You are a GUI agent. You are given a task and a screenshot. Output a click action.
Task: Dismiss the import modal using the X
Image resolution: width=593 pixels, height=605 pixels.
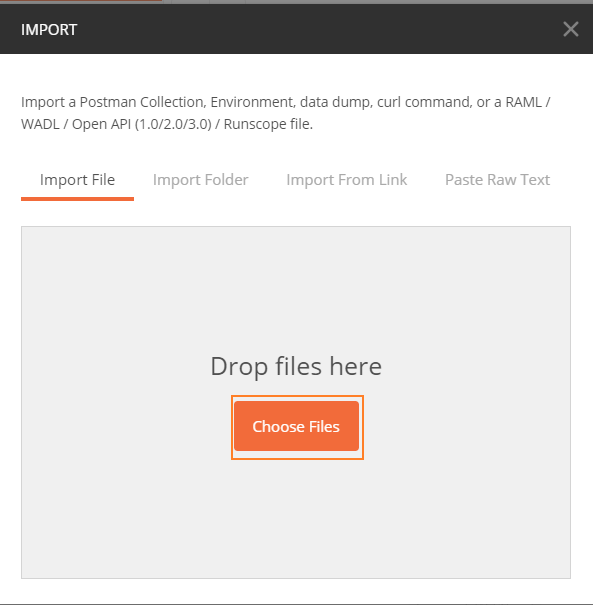(x=570, y=29)
